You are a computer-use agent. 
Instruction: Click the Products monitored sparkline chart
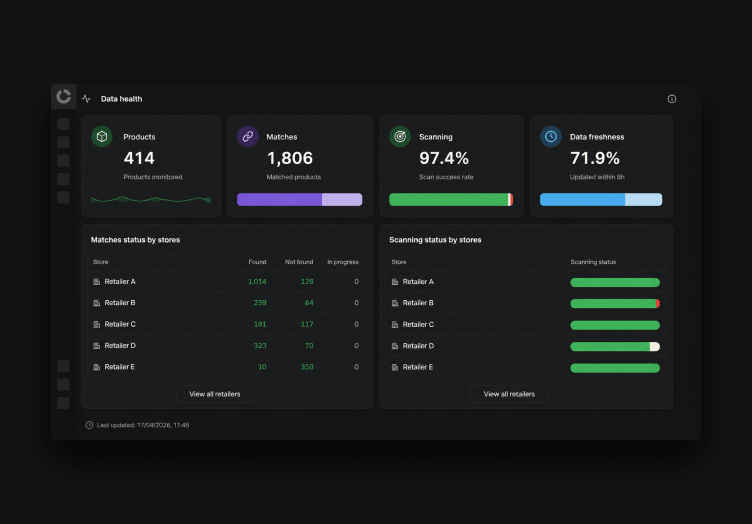(151, 199)
